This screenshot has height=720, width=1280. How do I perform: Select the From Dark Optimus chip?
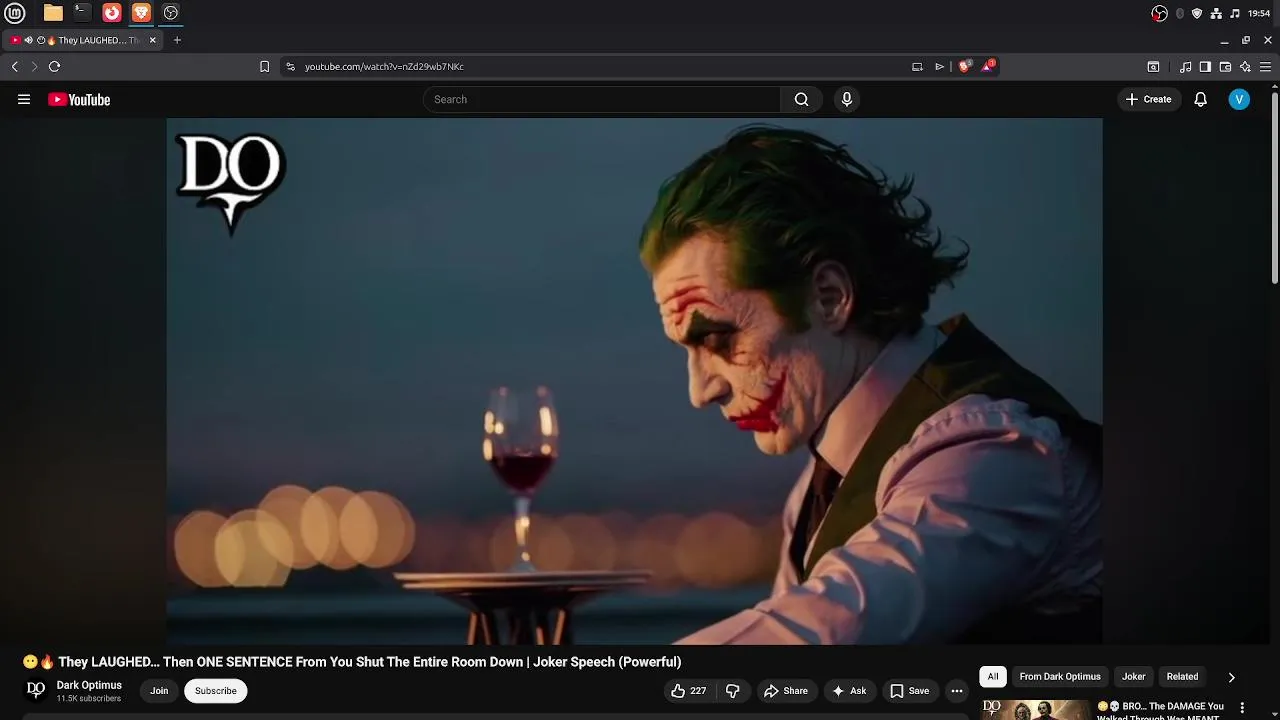1060,677
